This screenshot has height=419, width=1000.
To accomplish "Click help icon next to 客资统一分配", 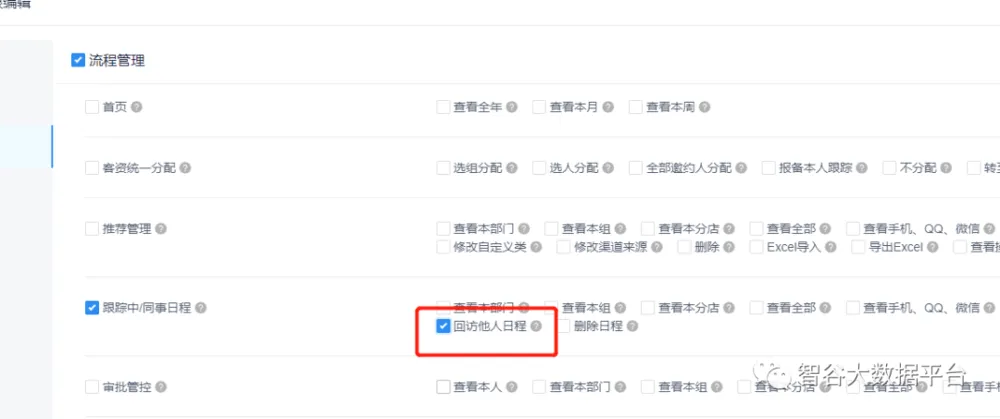I will [x=185, y=168].
